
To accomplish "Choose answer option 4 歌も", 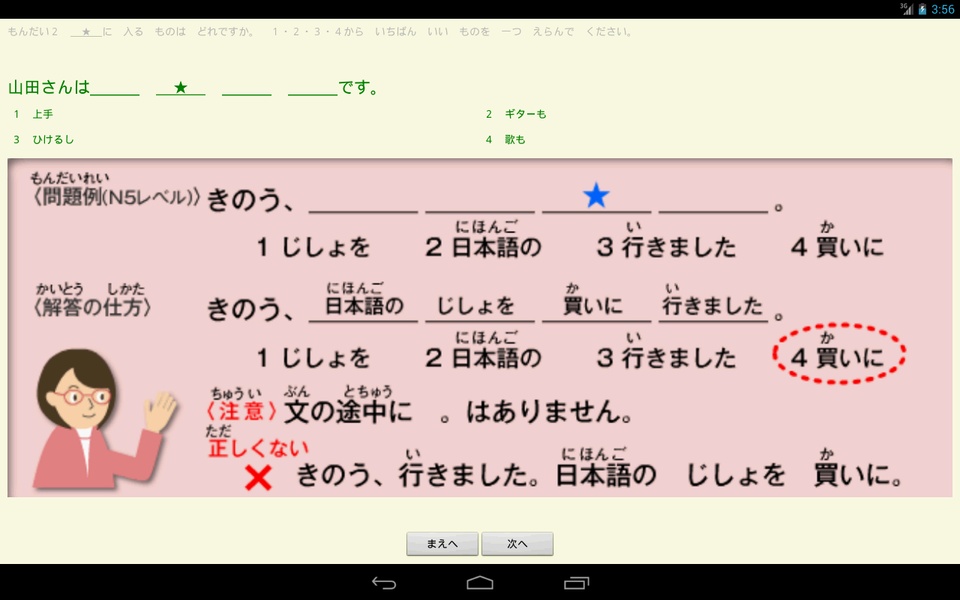I will pyautogui.click(x=505, y=140).
